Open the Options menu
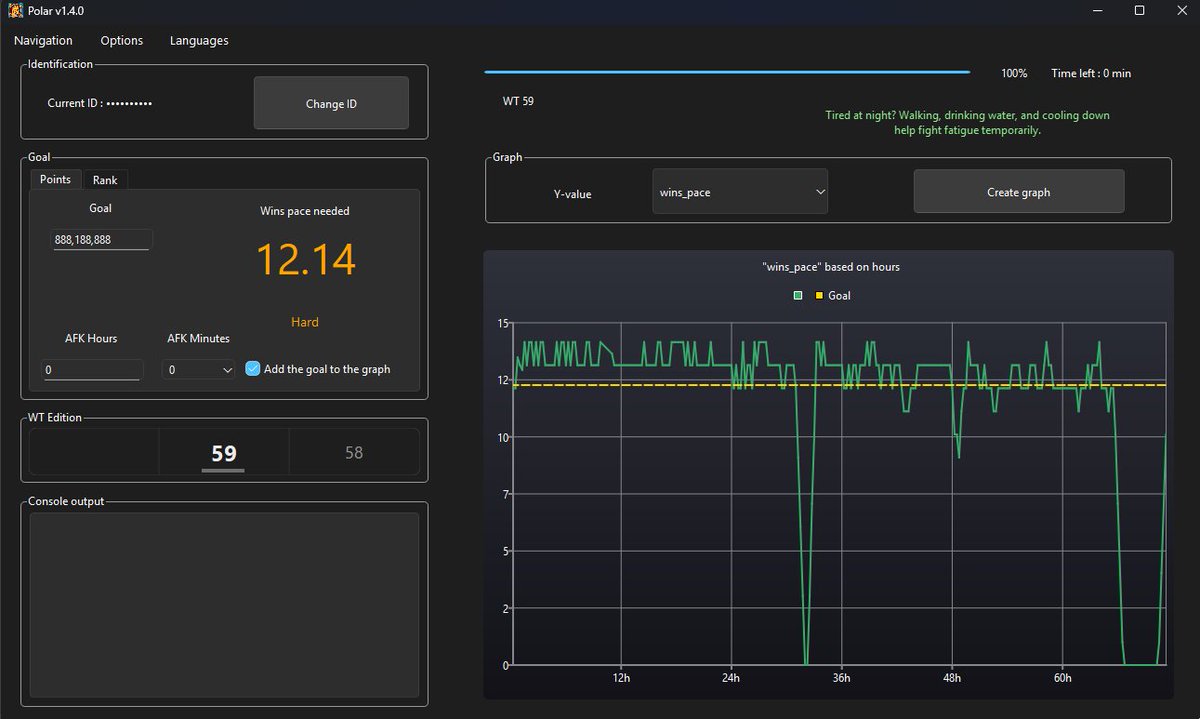The height and width of the screenshot is (719, 1200). [x=122, y=41]
